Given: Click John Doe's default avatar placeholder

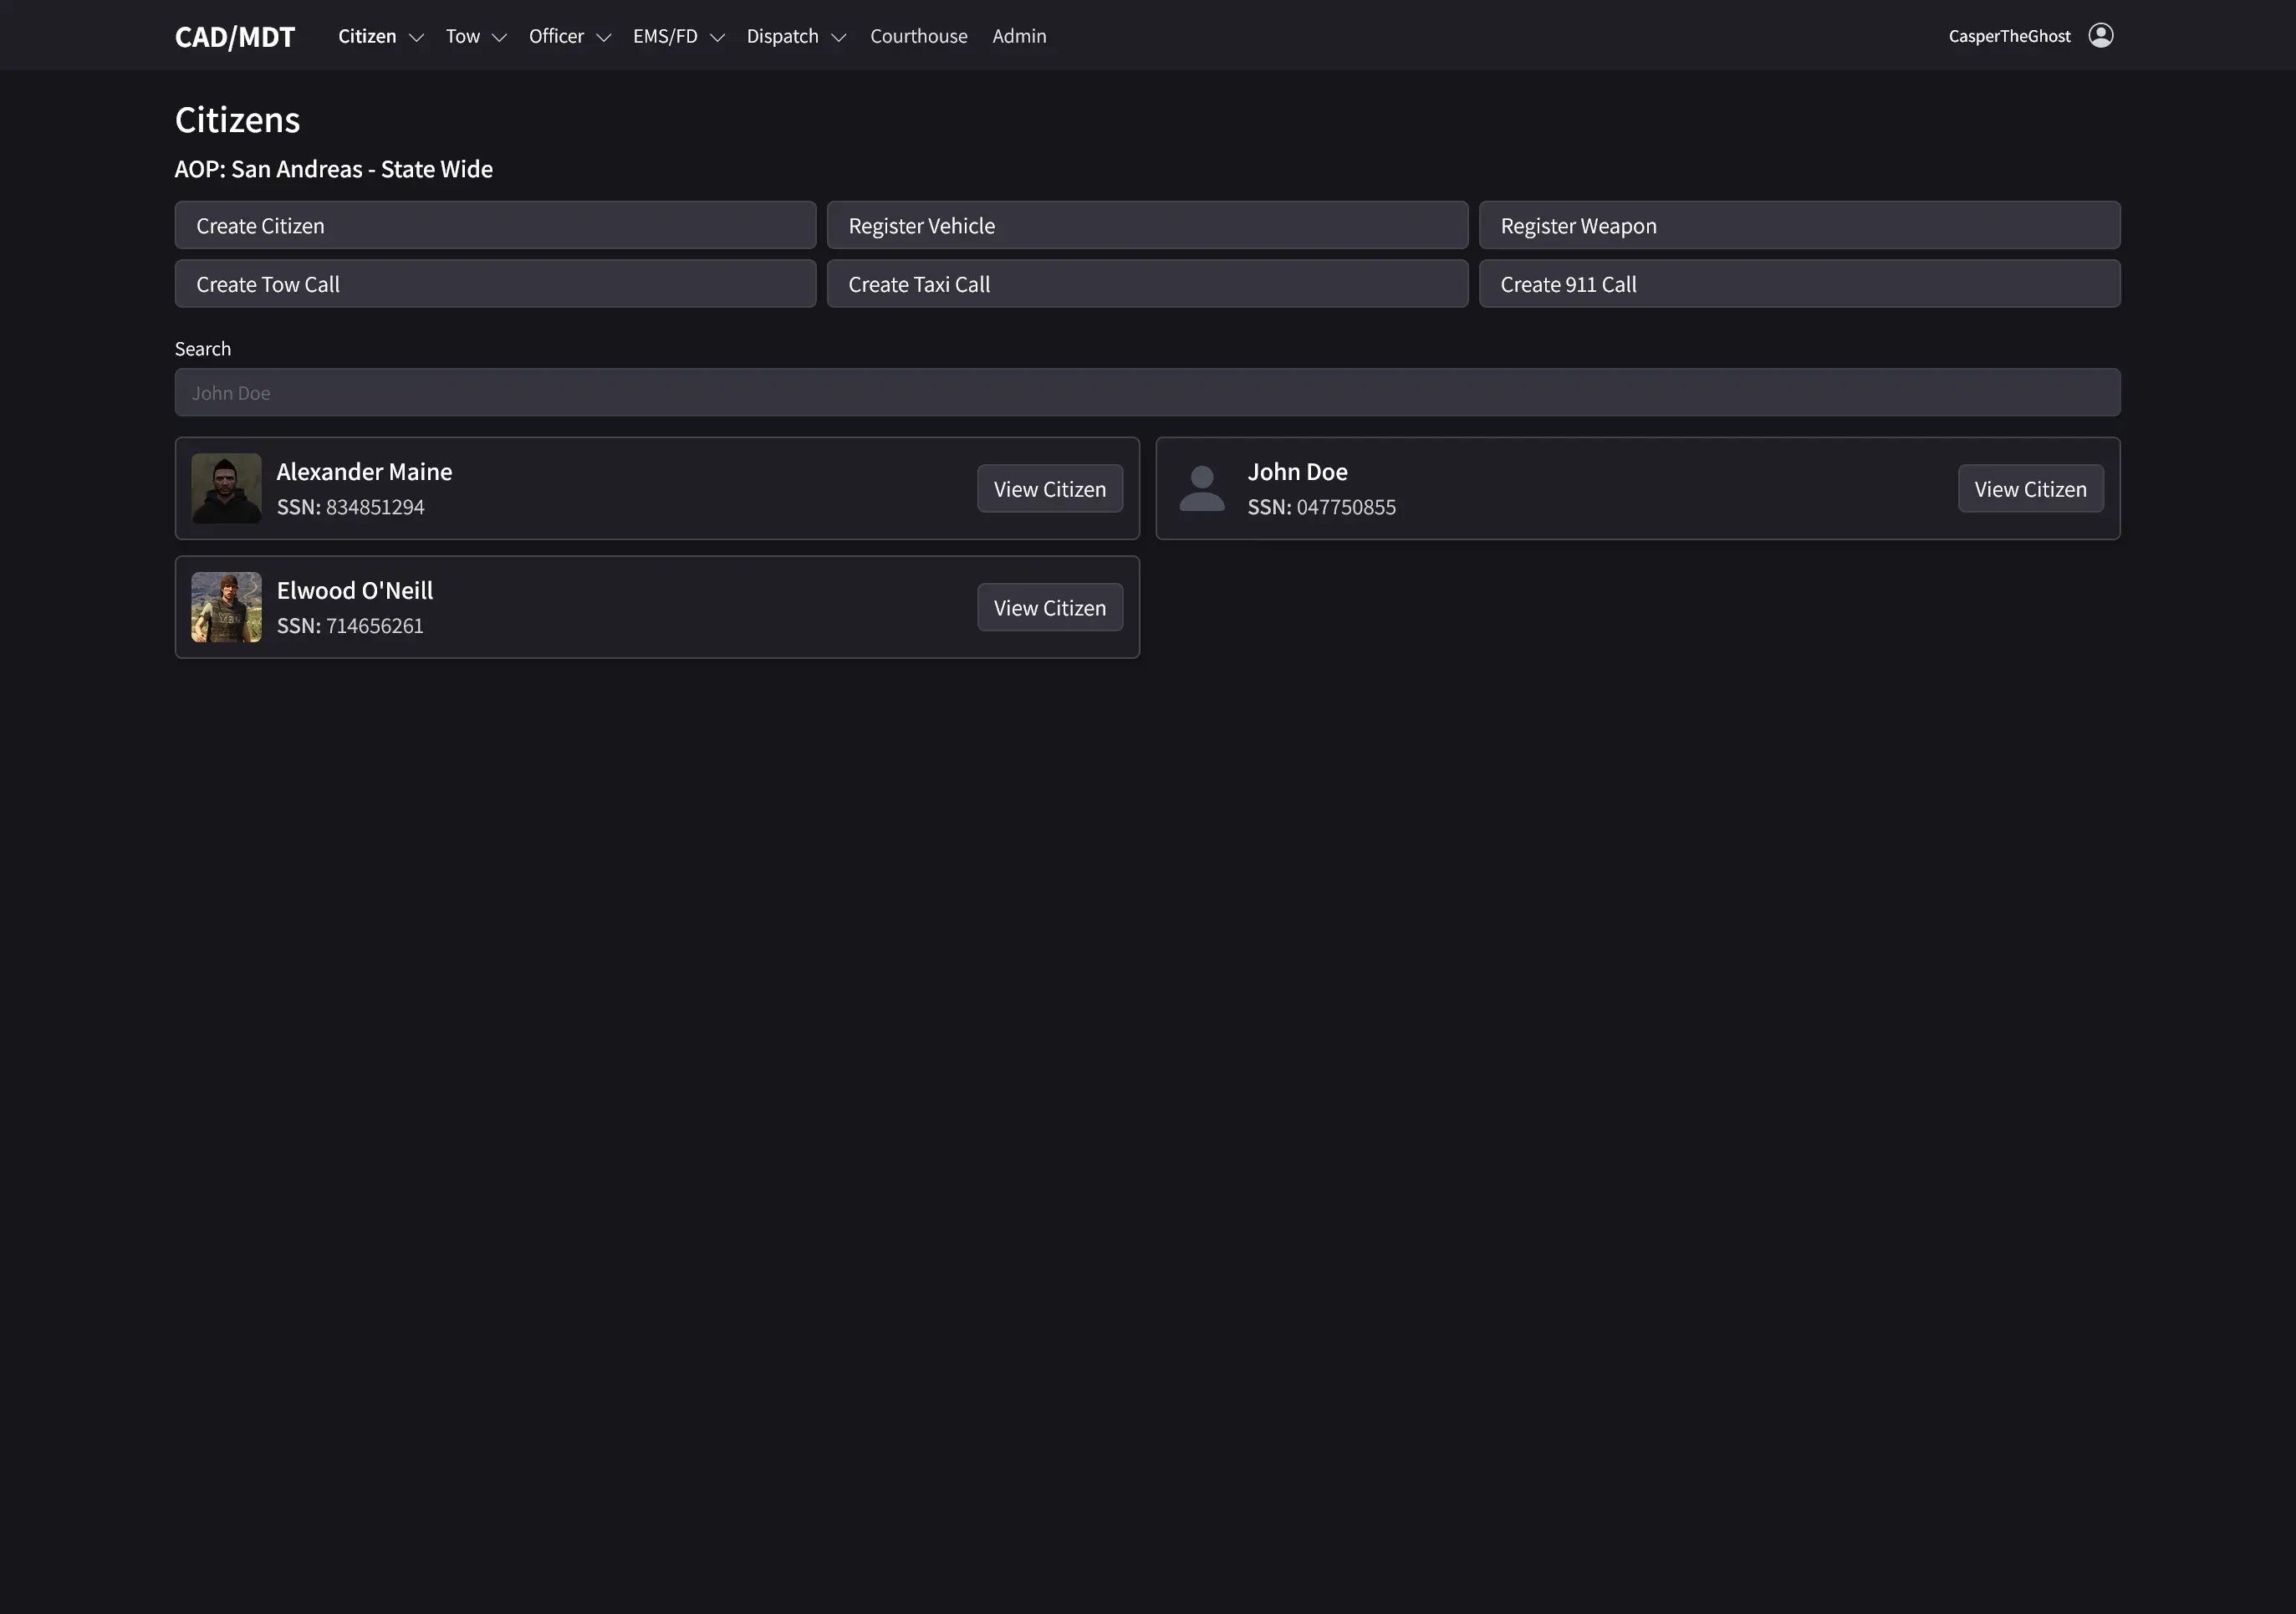Looking at the screenshot, I should [x=1202, y=489].
